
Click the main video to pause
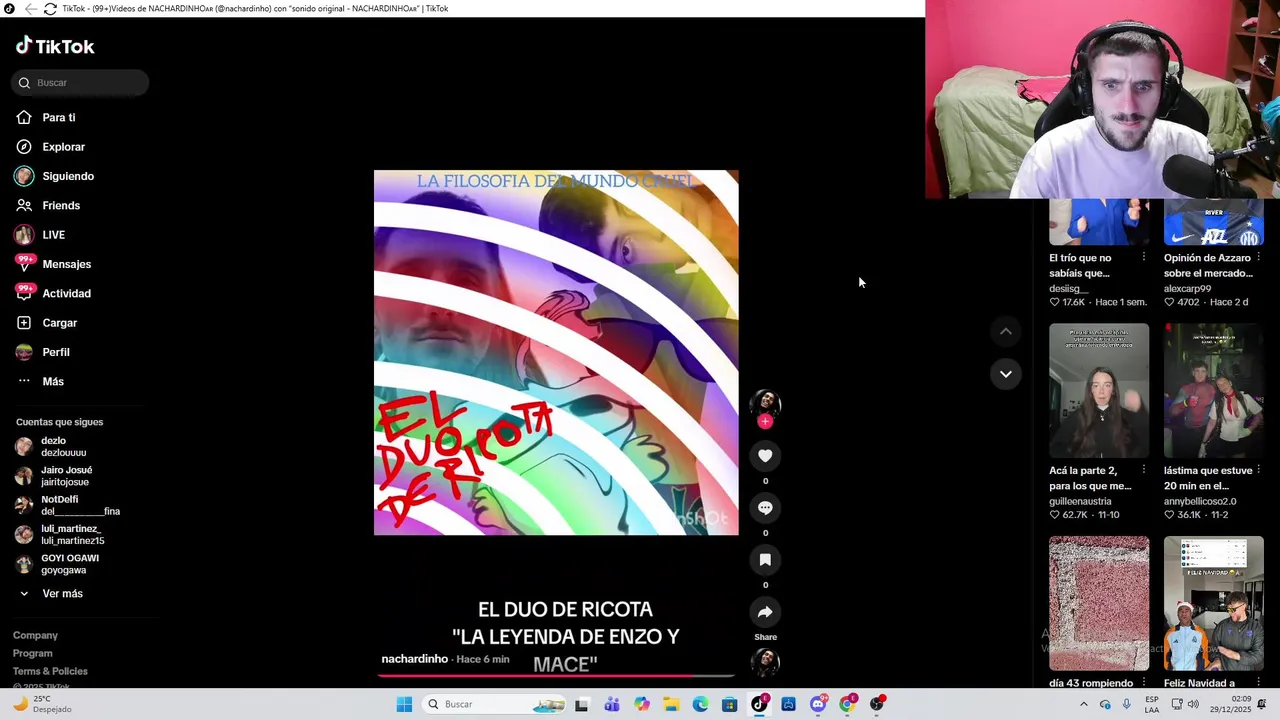556,352
